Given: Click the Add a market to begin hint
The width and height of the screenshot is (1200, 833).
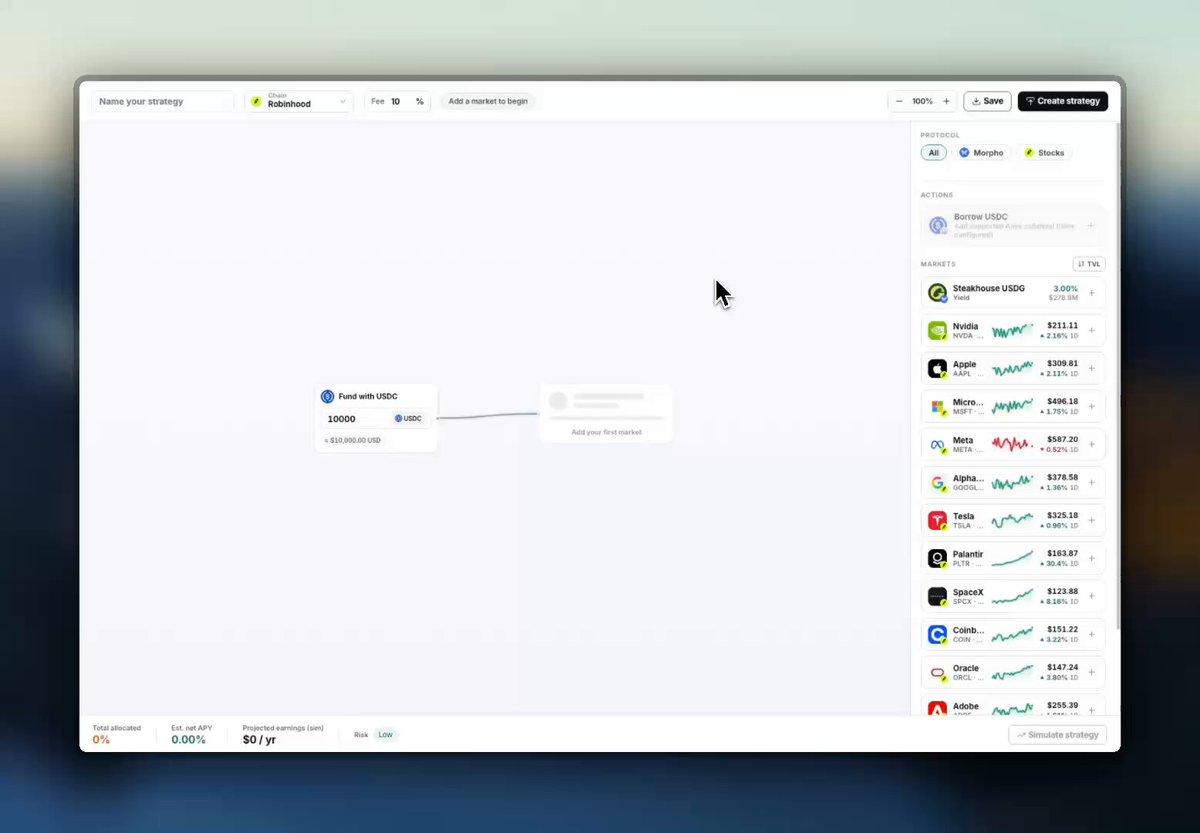Looking at the screenshot, I should coord(488,101).
